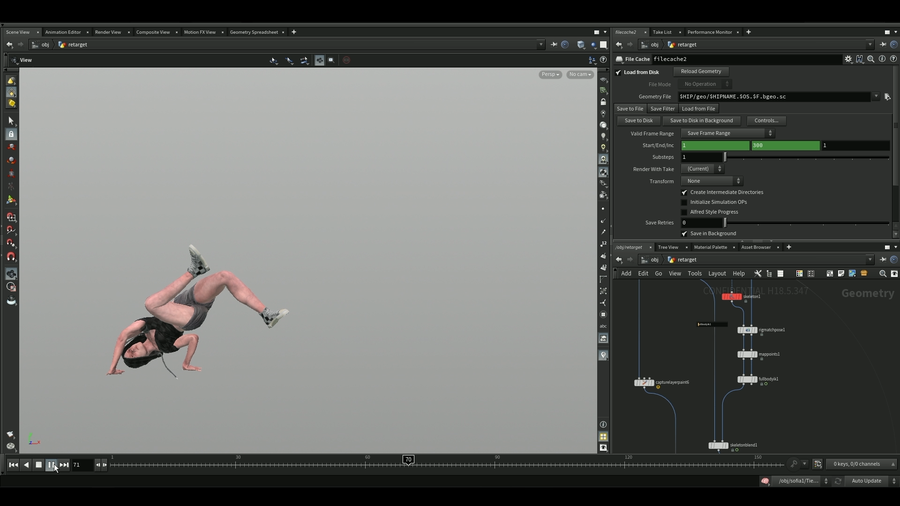The height and width of the screenshot is (506, 900).
Task: Disable Load from Disk checkbox
Action: [619, 72]
